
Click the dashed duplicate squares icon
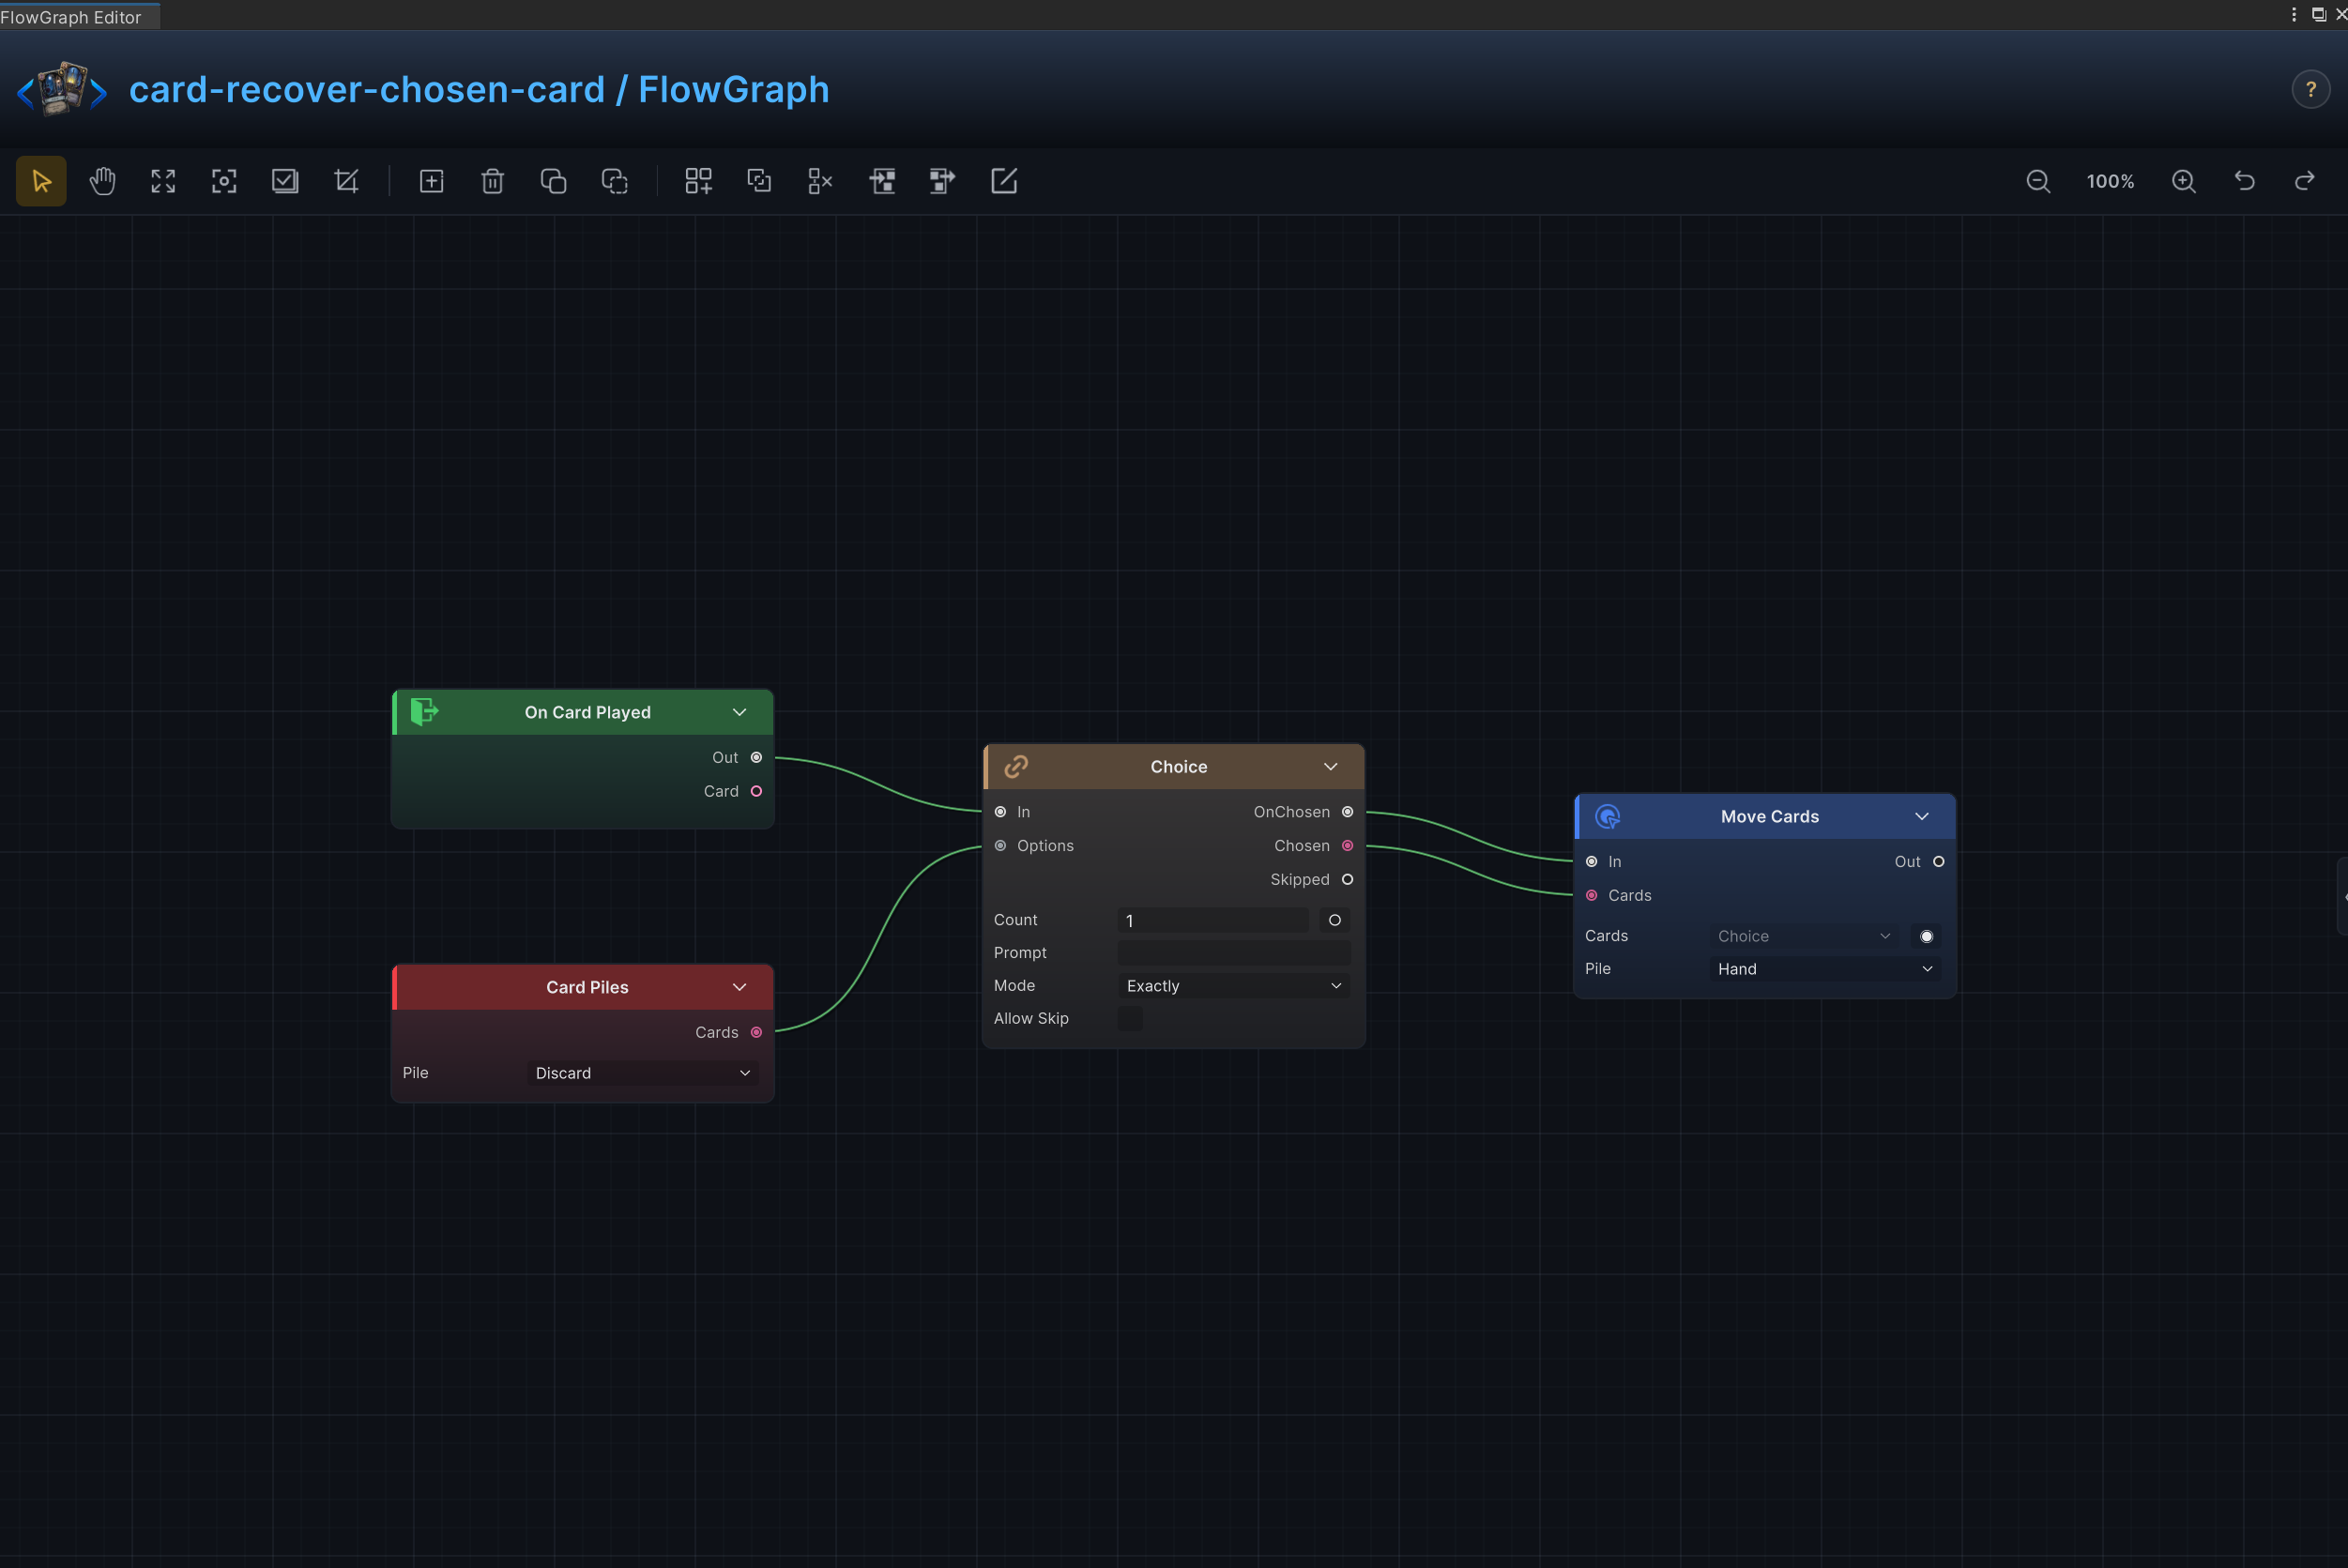(x=614, y=181)
